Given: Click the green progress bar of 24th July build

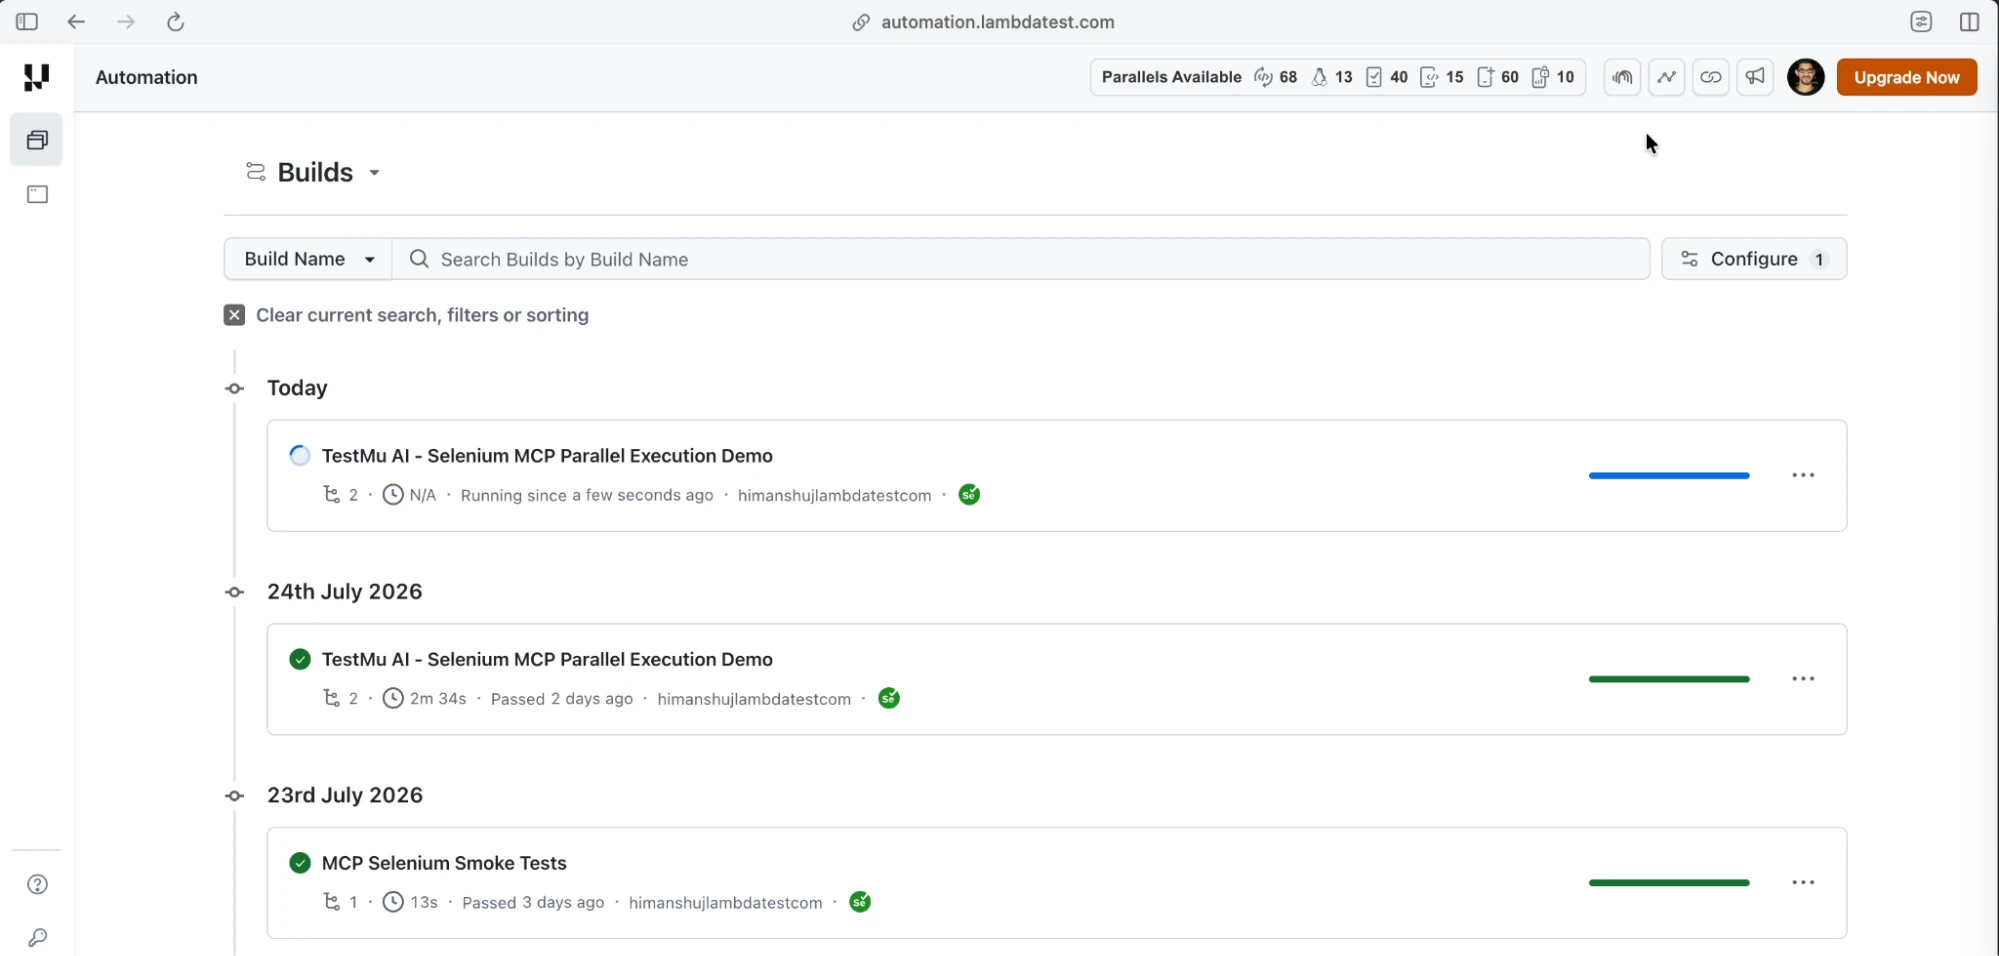Looking at the screenshot, I should click(1669, 679).
